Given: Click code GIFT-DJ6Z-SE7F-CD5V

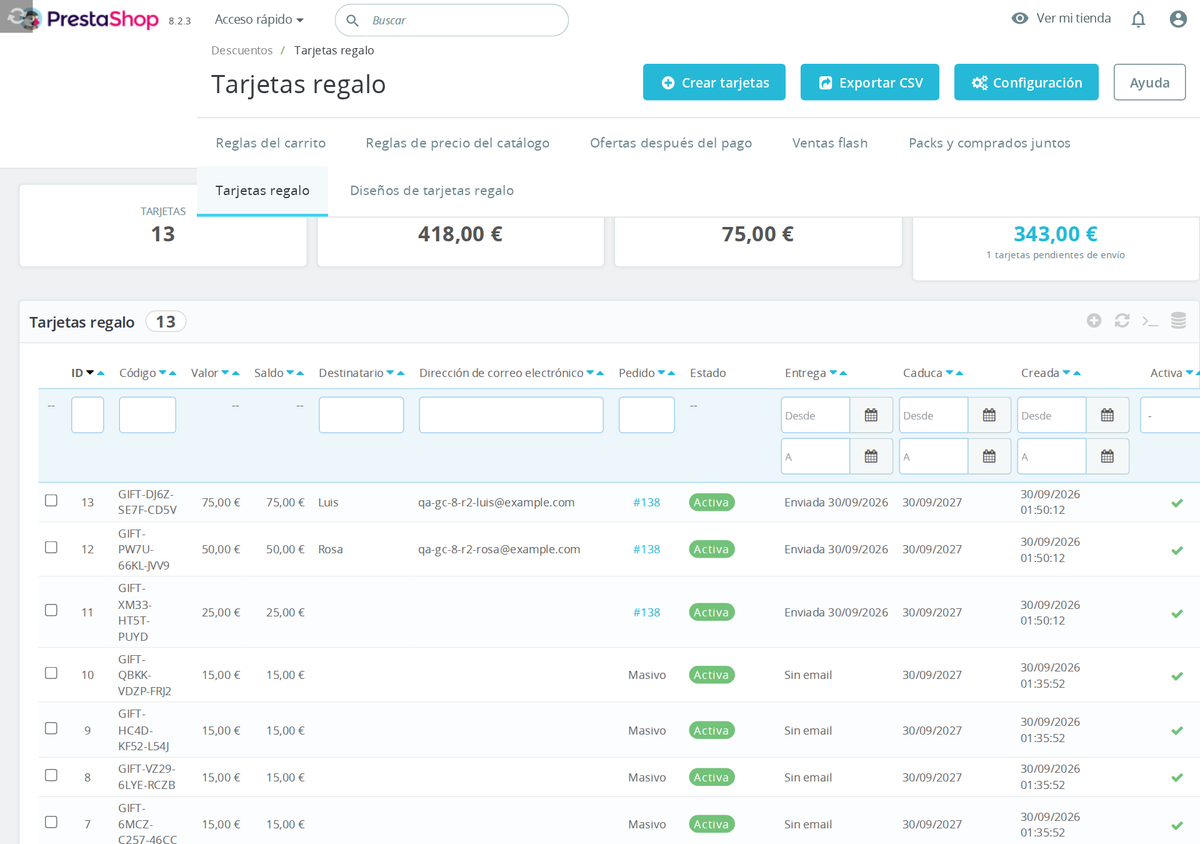Looking at the screenshot, I should (x=147, y=502).
